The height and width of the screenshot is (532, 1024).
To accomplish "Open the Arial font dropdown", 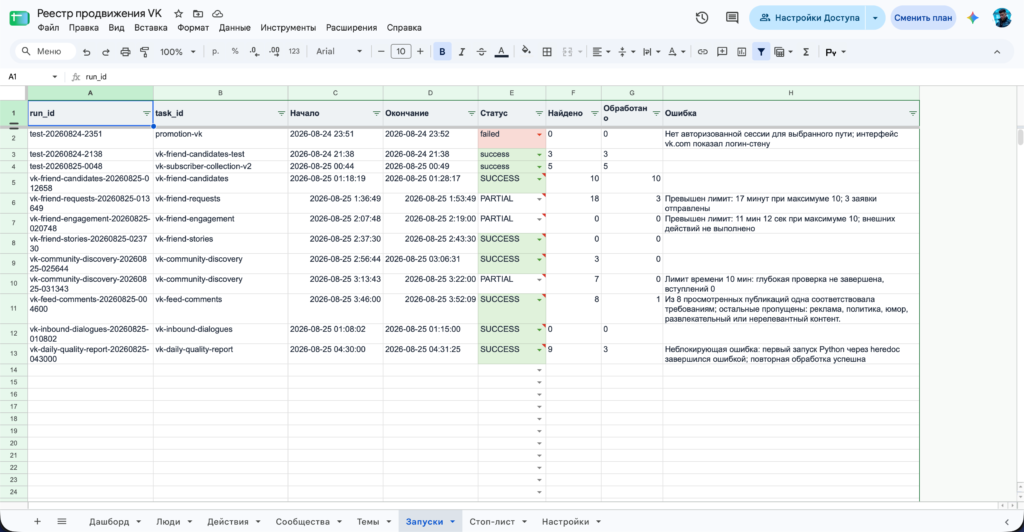I will [339, 52].
